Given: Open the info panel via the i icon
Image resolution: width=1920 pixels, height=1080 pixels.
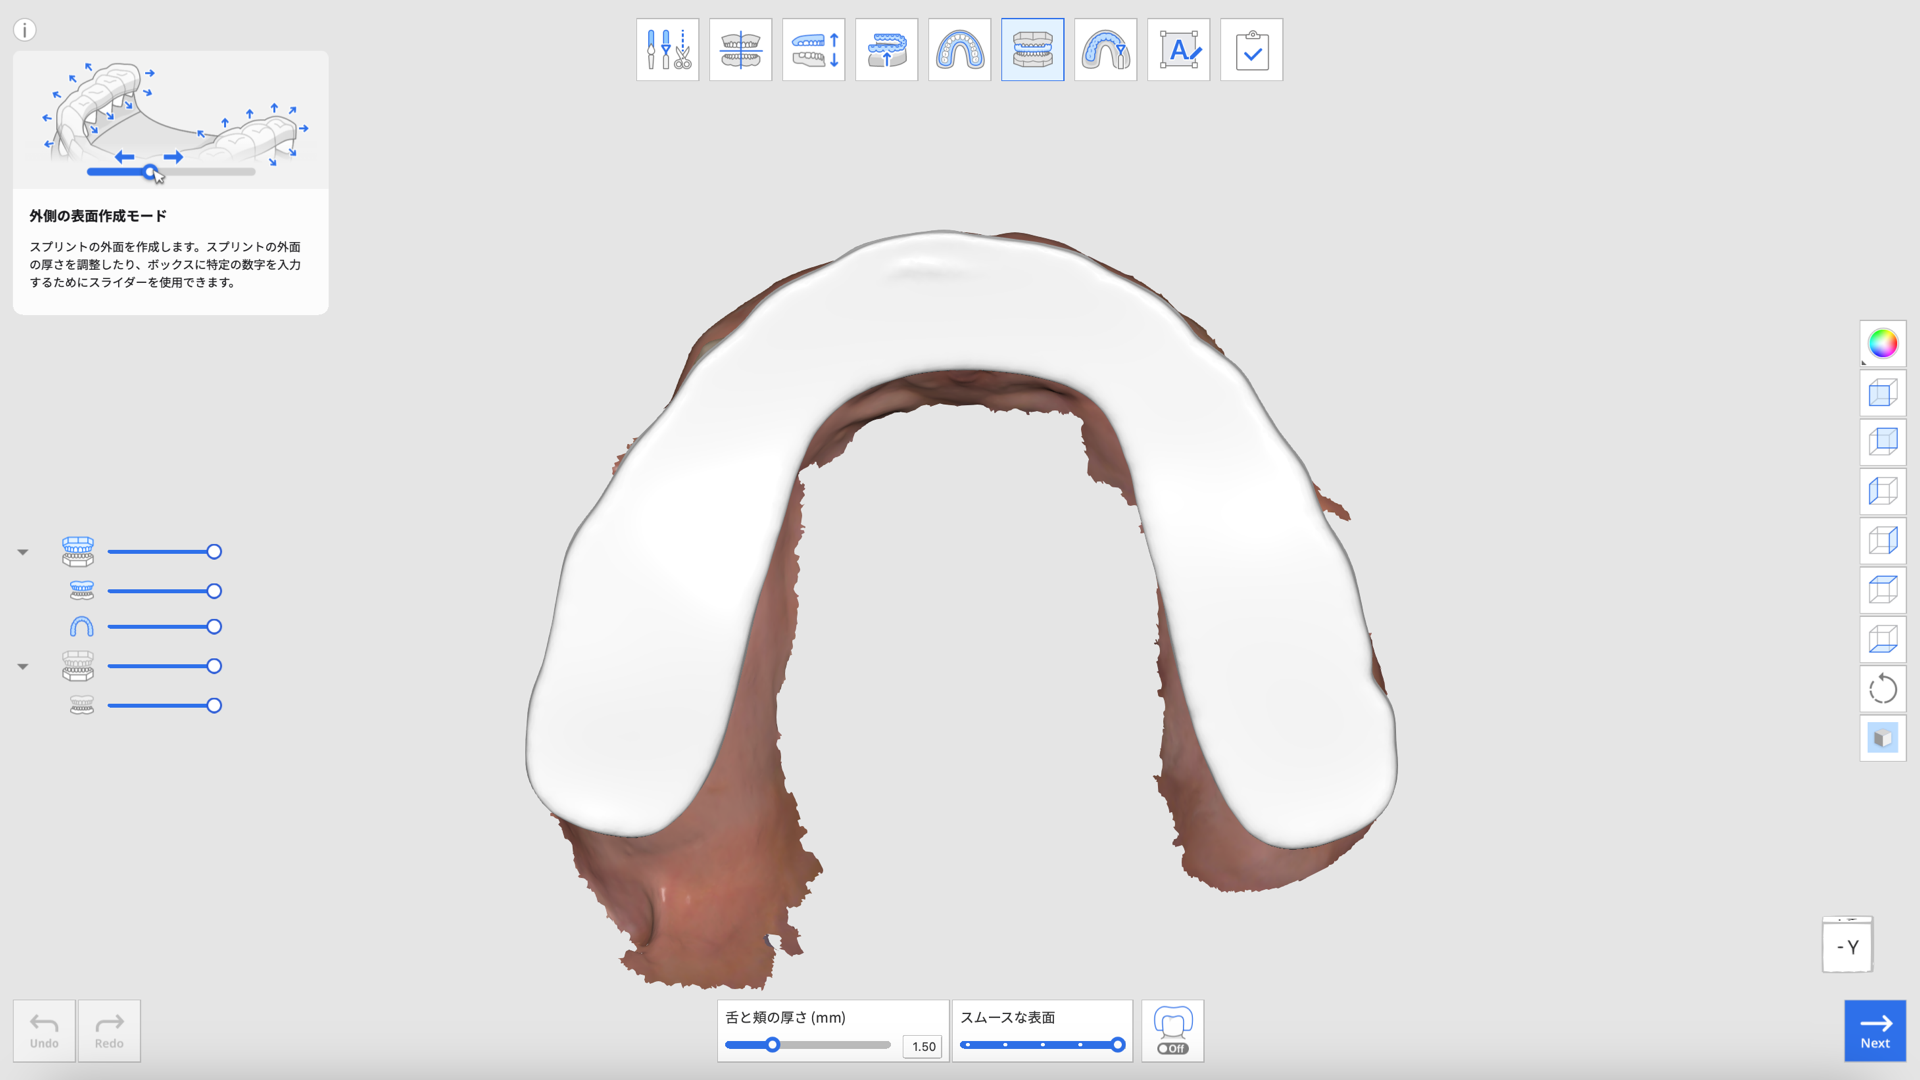Looking at the screenshot, I should pyautogui.click(x=24, y=30).
